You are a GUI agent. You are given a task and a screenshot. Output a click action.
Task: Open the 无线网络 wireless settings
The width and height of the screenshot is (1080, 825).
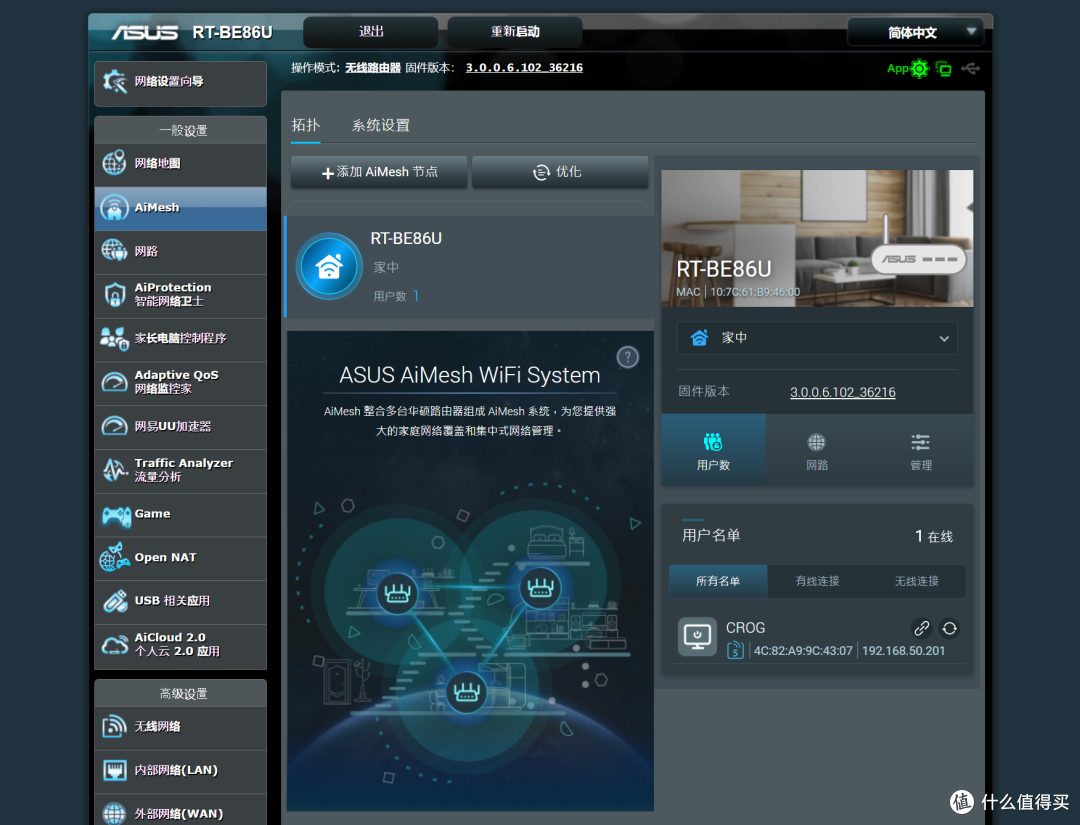click(x=180, y=727)
